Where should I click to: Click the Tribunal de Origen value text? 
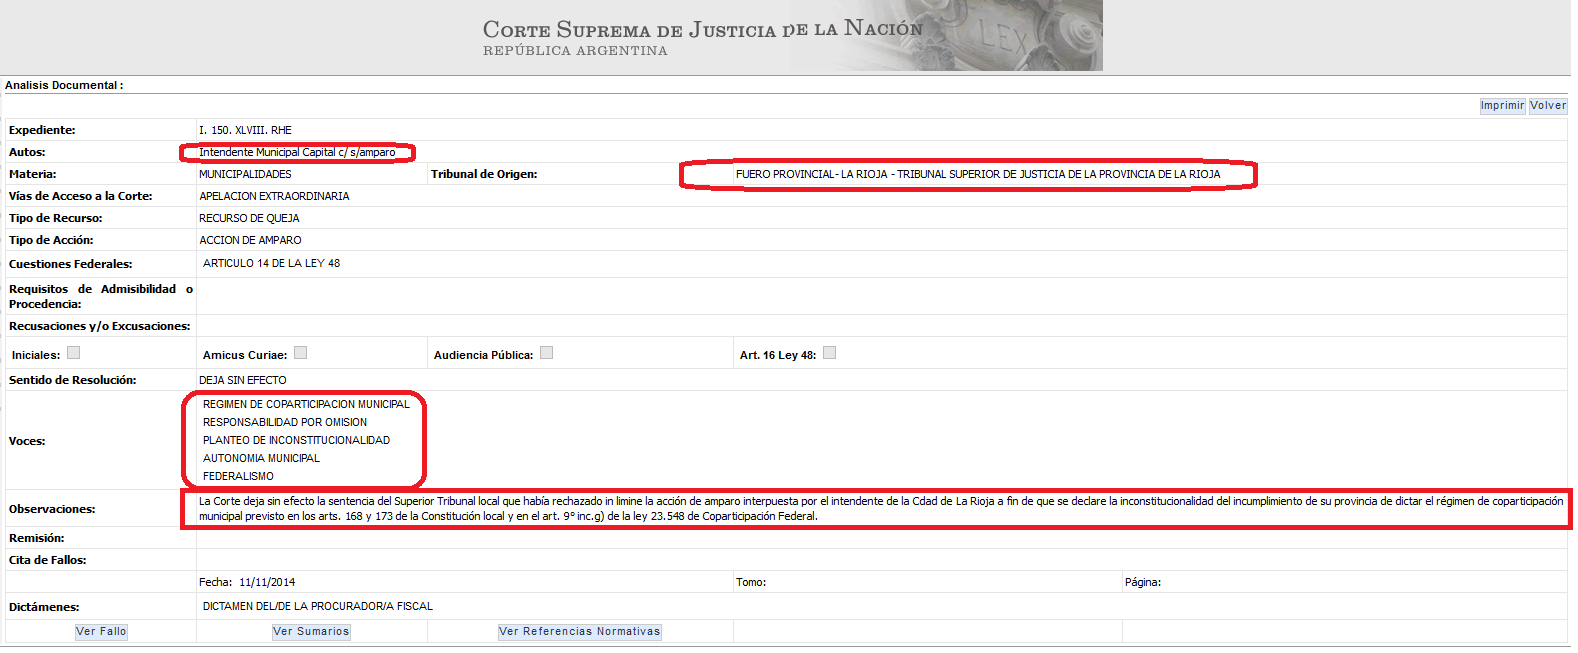[977, 175]
